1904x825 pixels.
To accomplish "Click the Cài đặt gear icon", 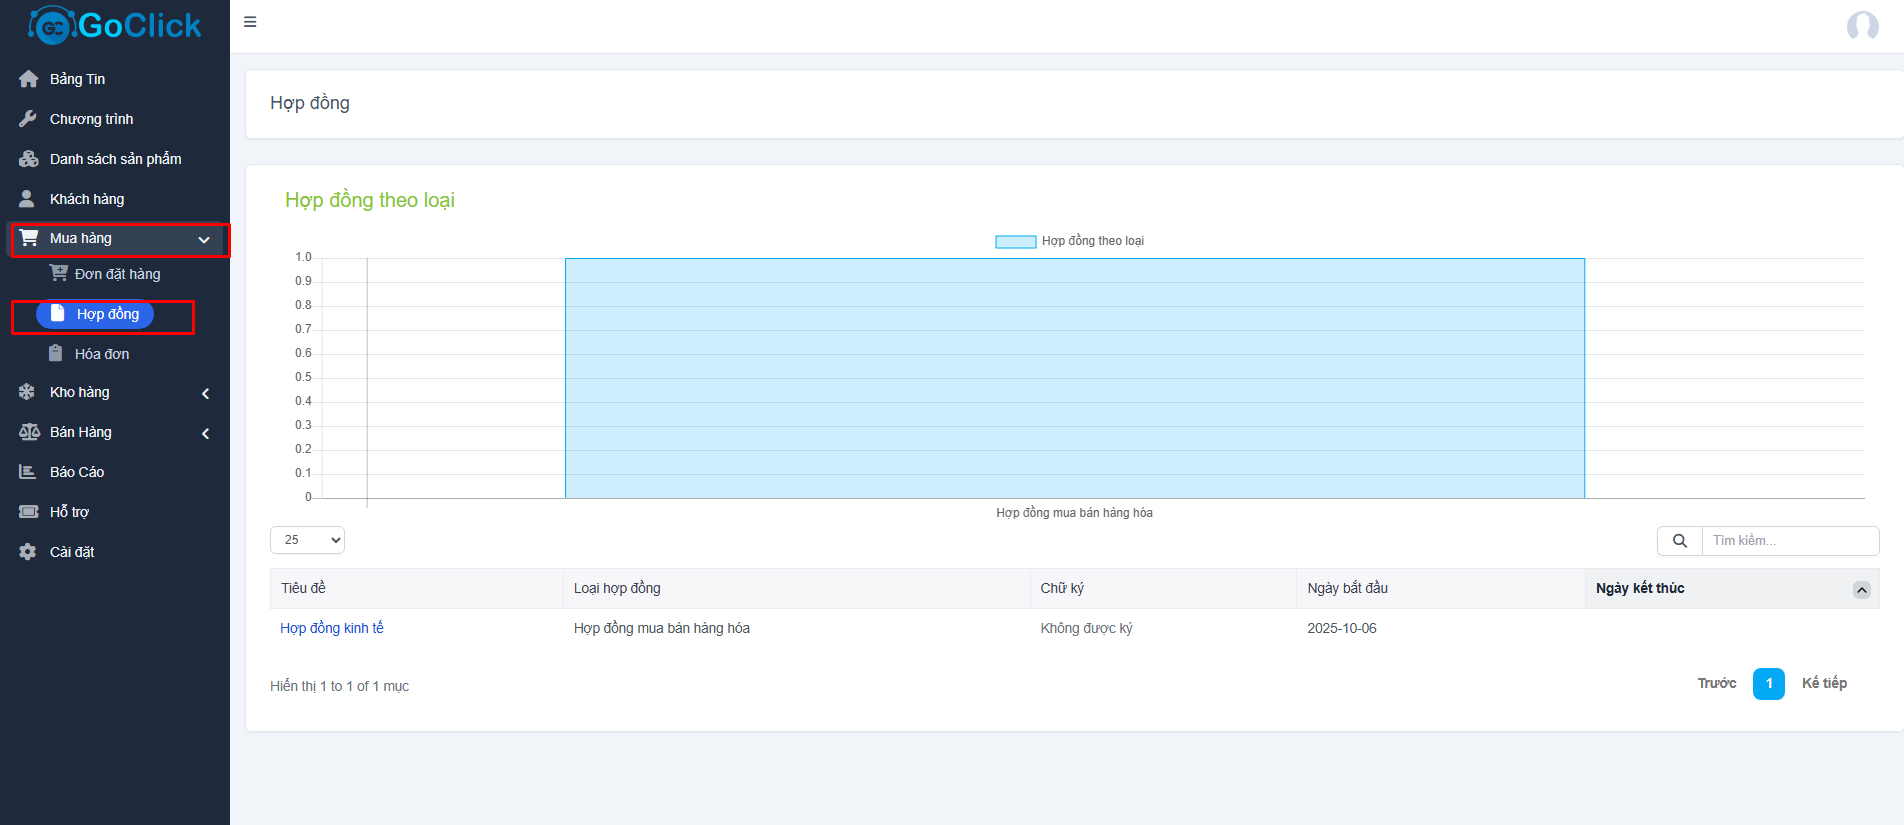I will [x=28, y=552].
